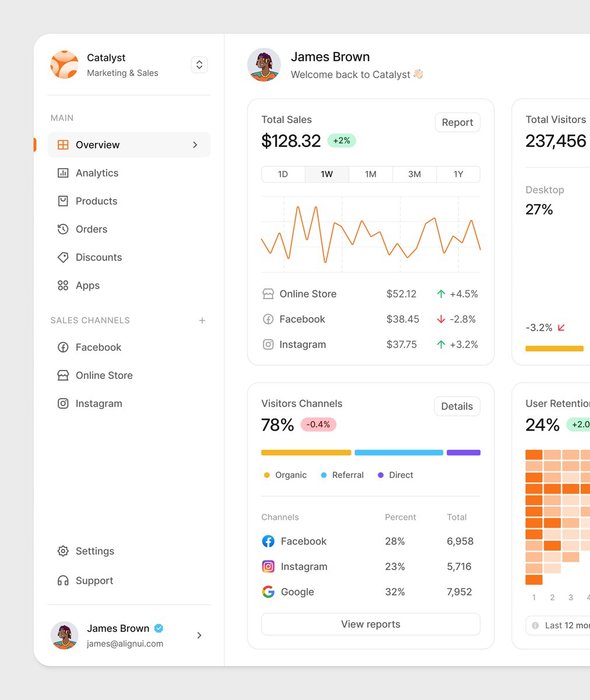Expand the Overview chevron arrow
Viewport: 590px width, 700px height.
pos(195,145)
